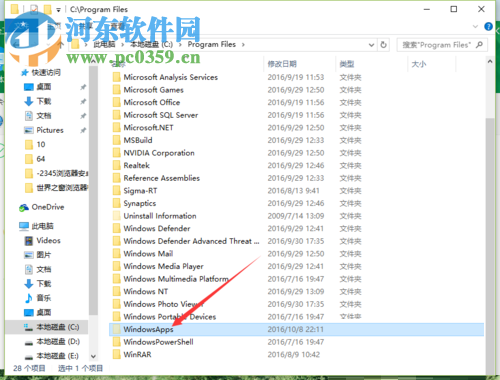
Task: Select the Windows Mail folder icon
Action: (116, 254)
